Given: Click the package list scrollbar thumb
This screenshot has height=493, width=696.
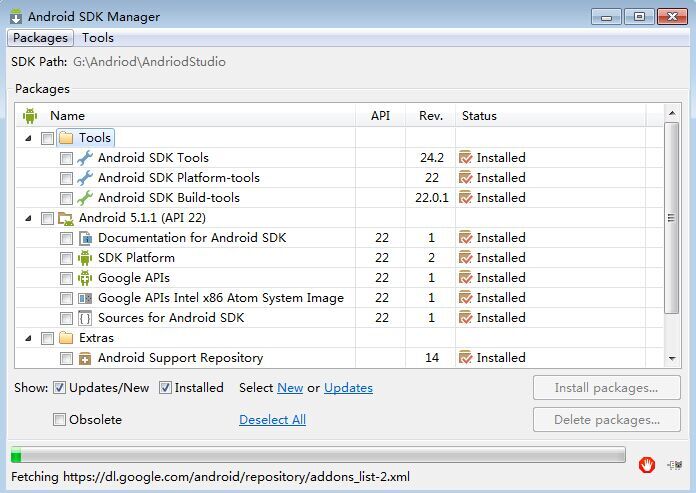Looking at the screenshot, I should pyautogui.click(x=671, y=218).
